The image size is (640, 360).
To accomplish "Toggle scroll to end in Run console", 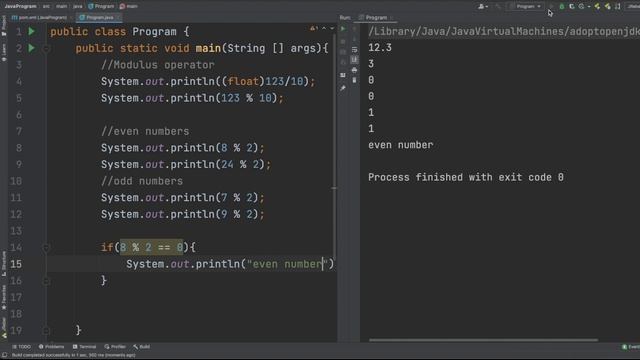I will point(354,60).
